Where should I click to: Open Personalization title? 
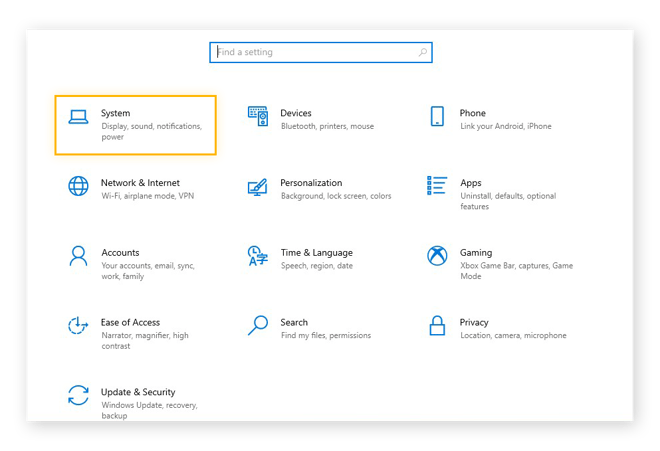[311, 183]
